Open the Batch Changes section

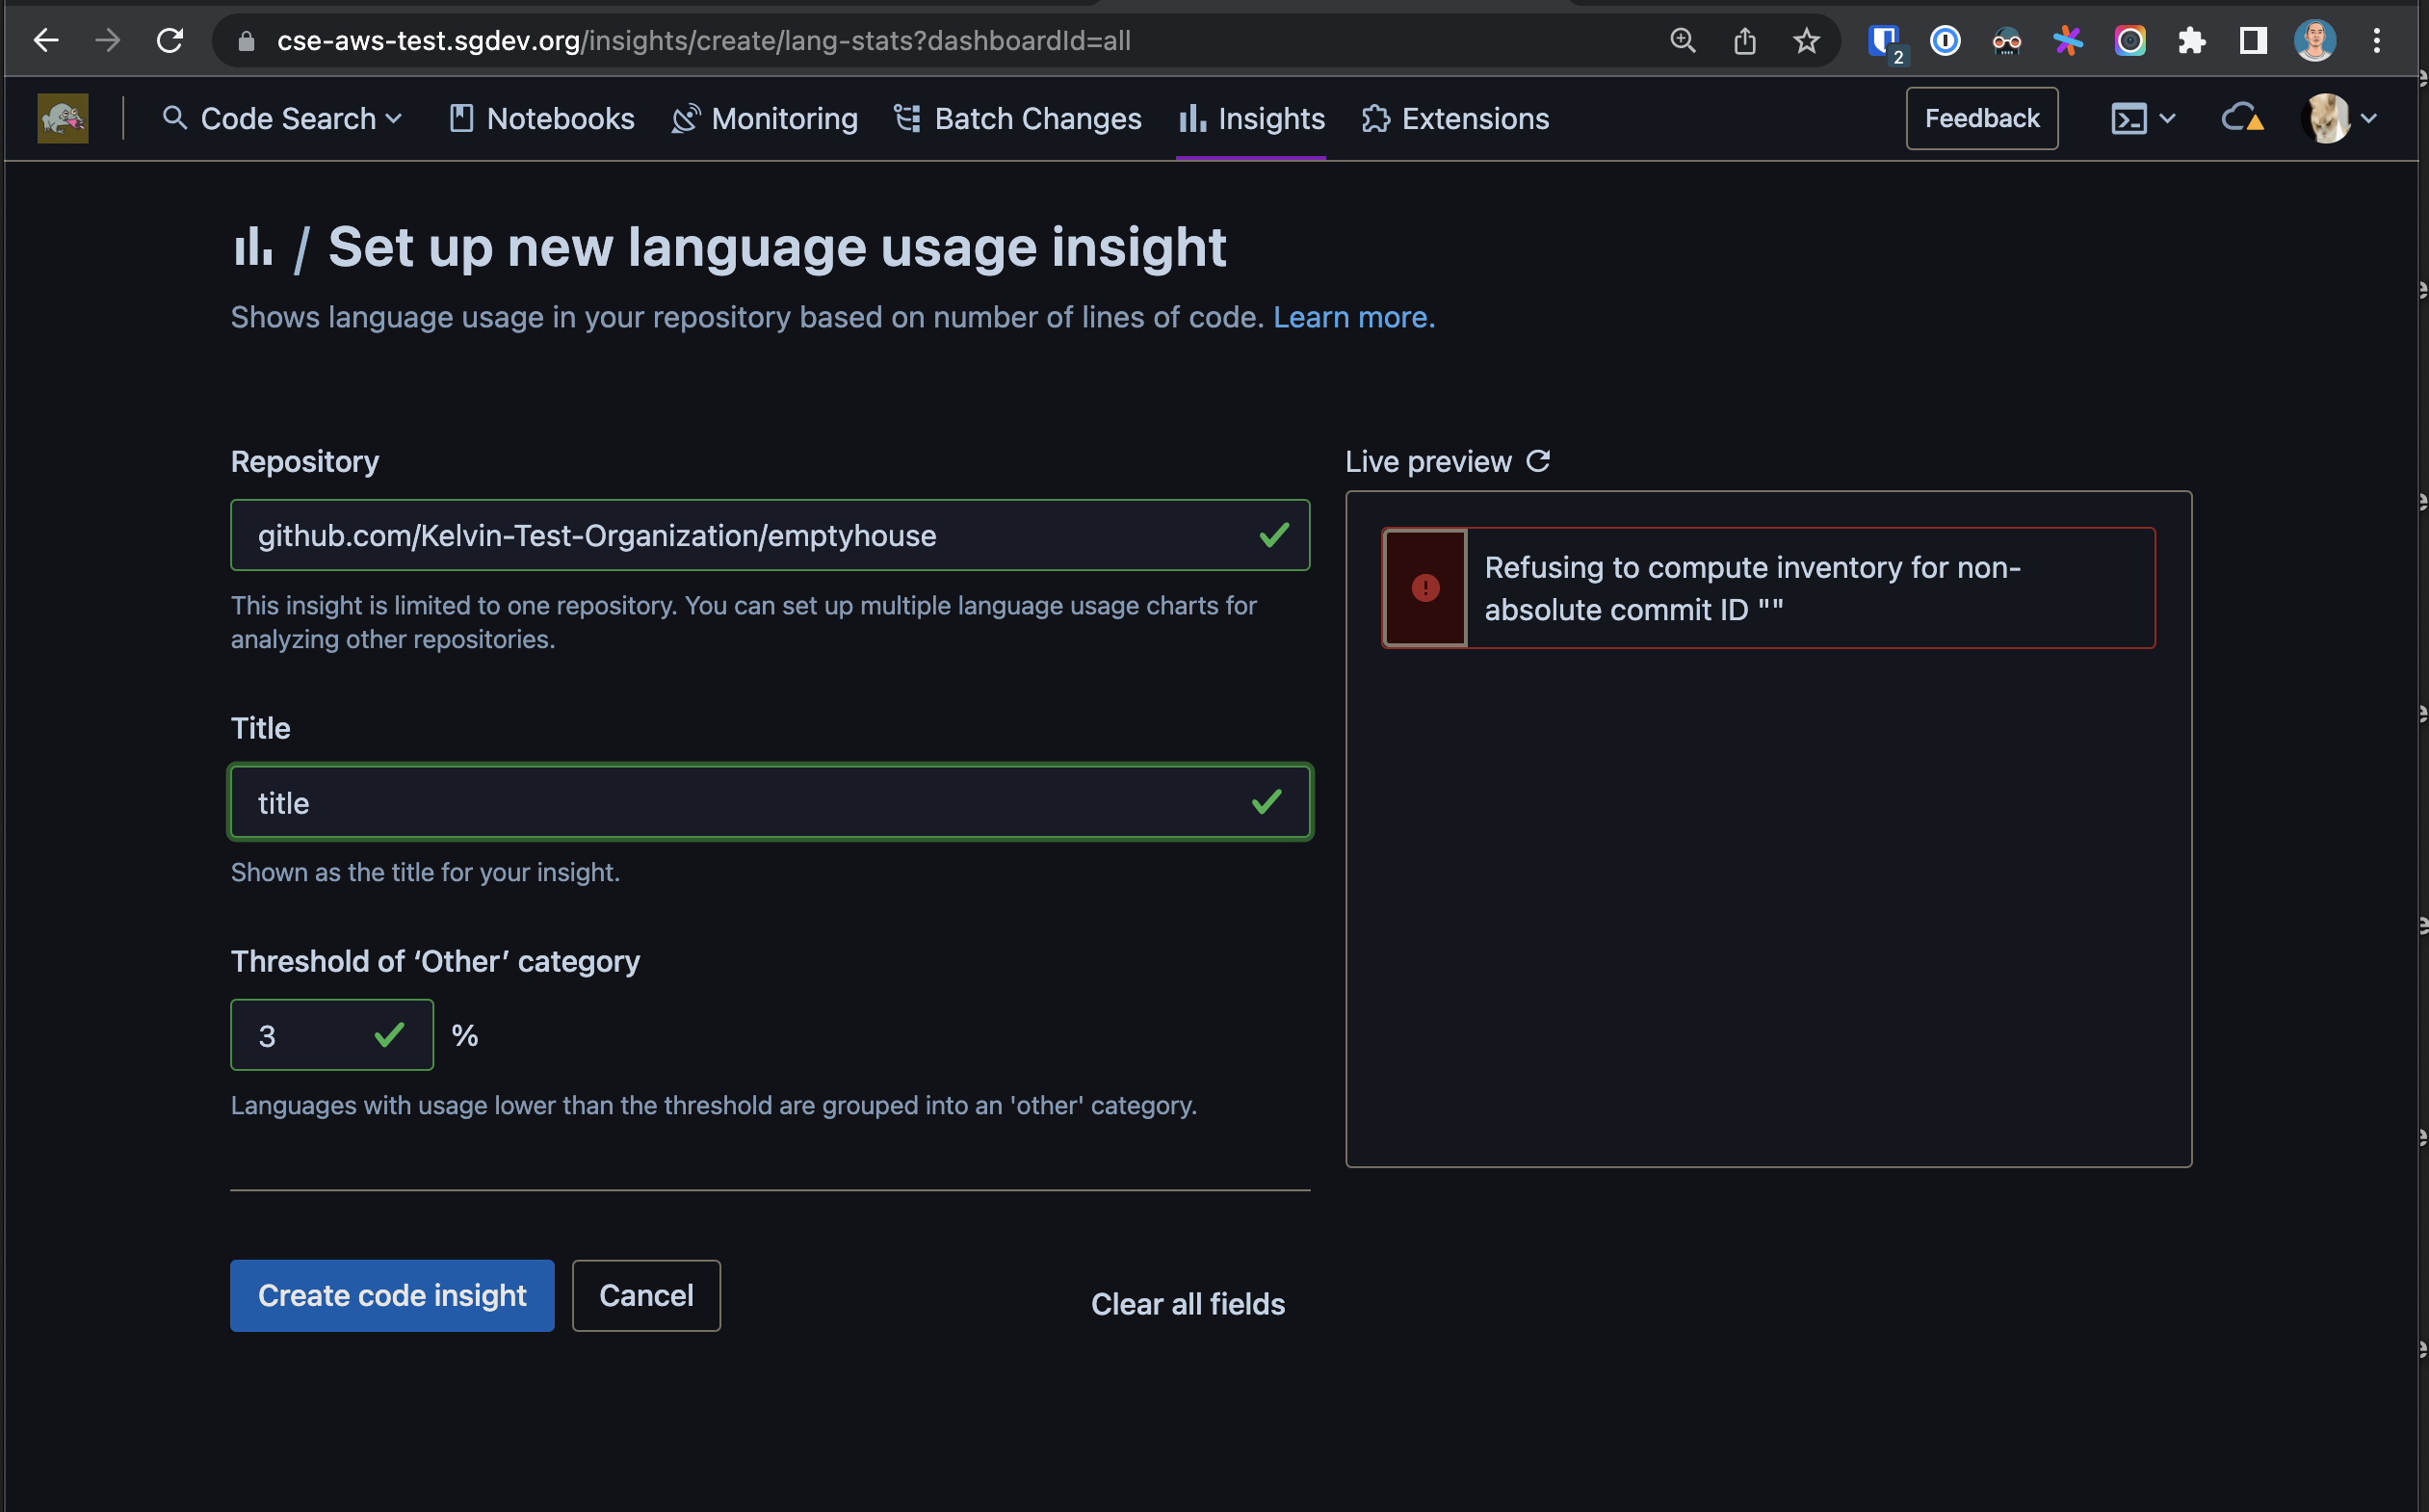pyautogui.click(x=1018, y=119)
